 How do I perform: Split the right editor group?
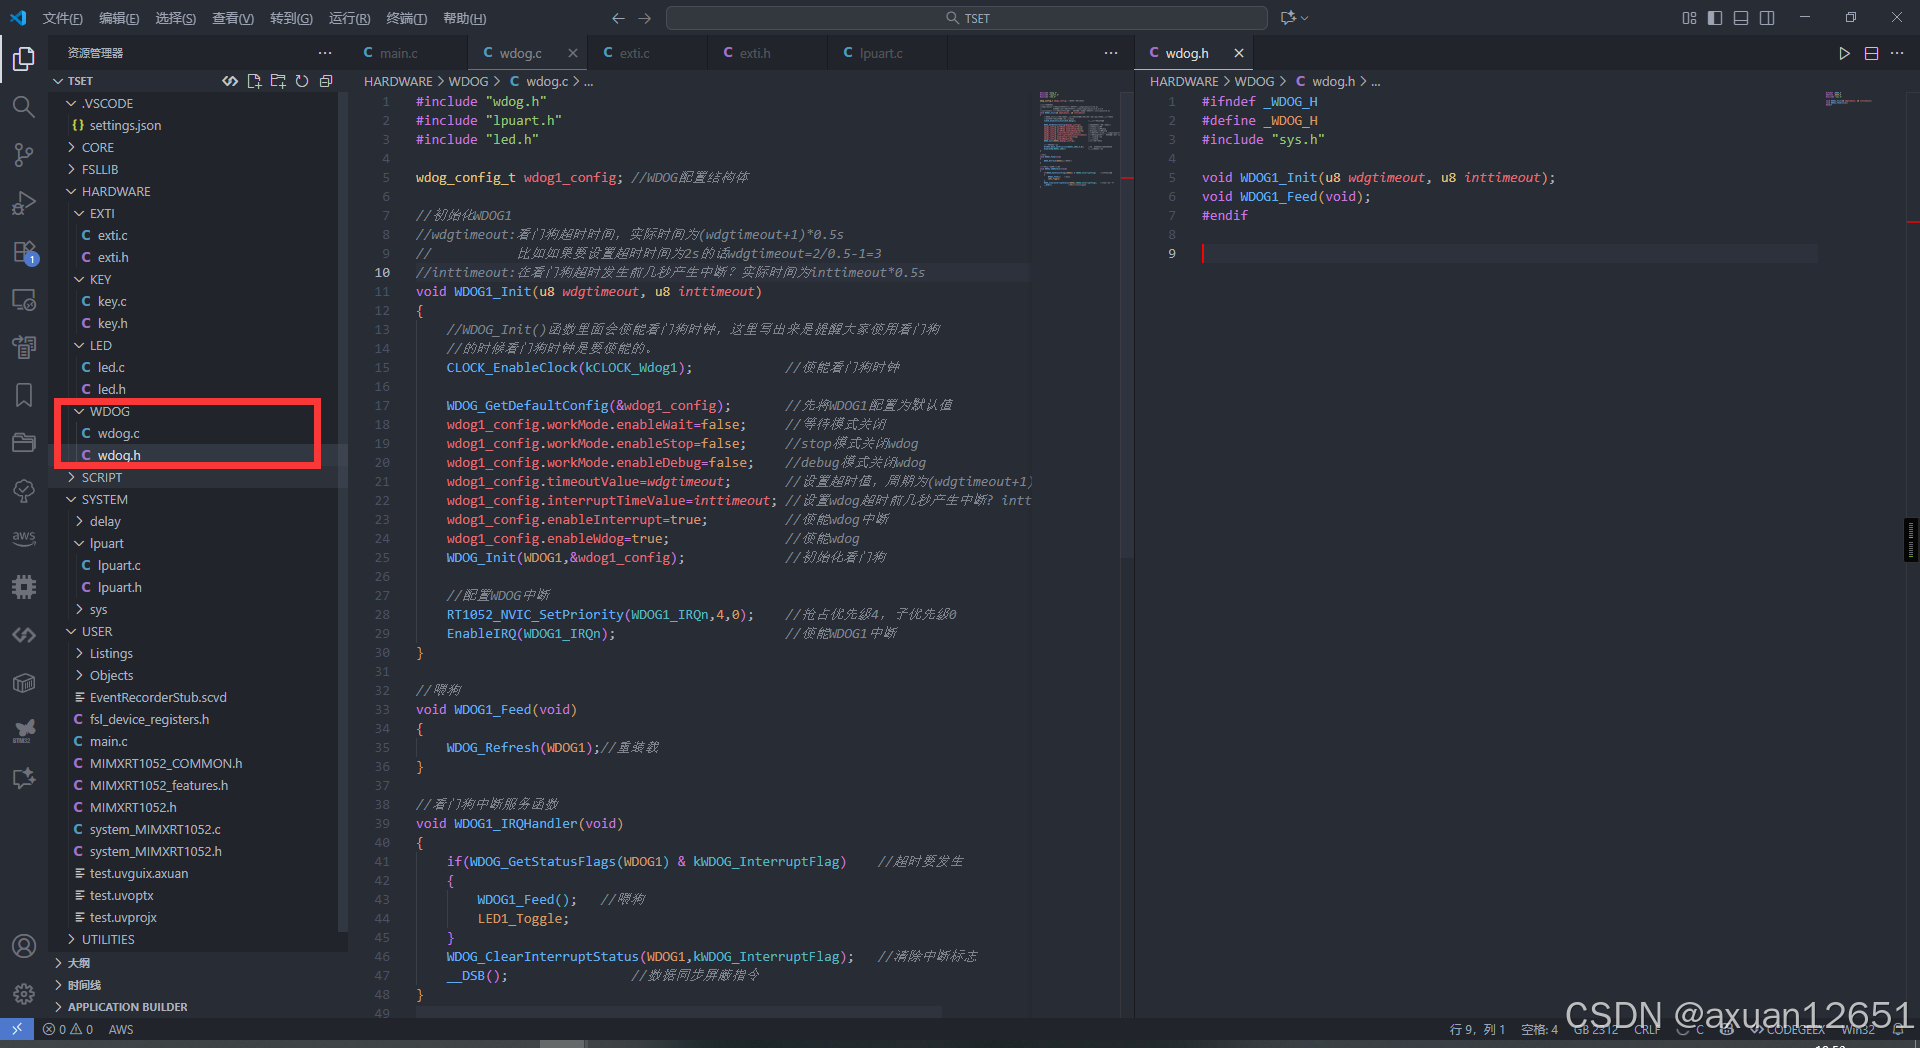1871,53
